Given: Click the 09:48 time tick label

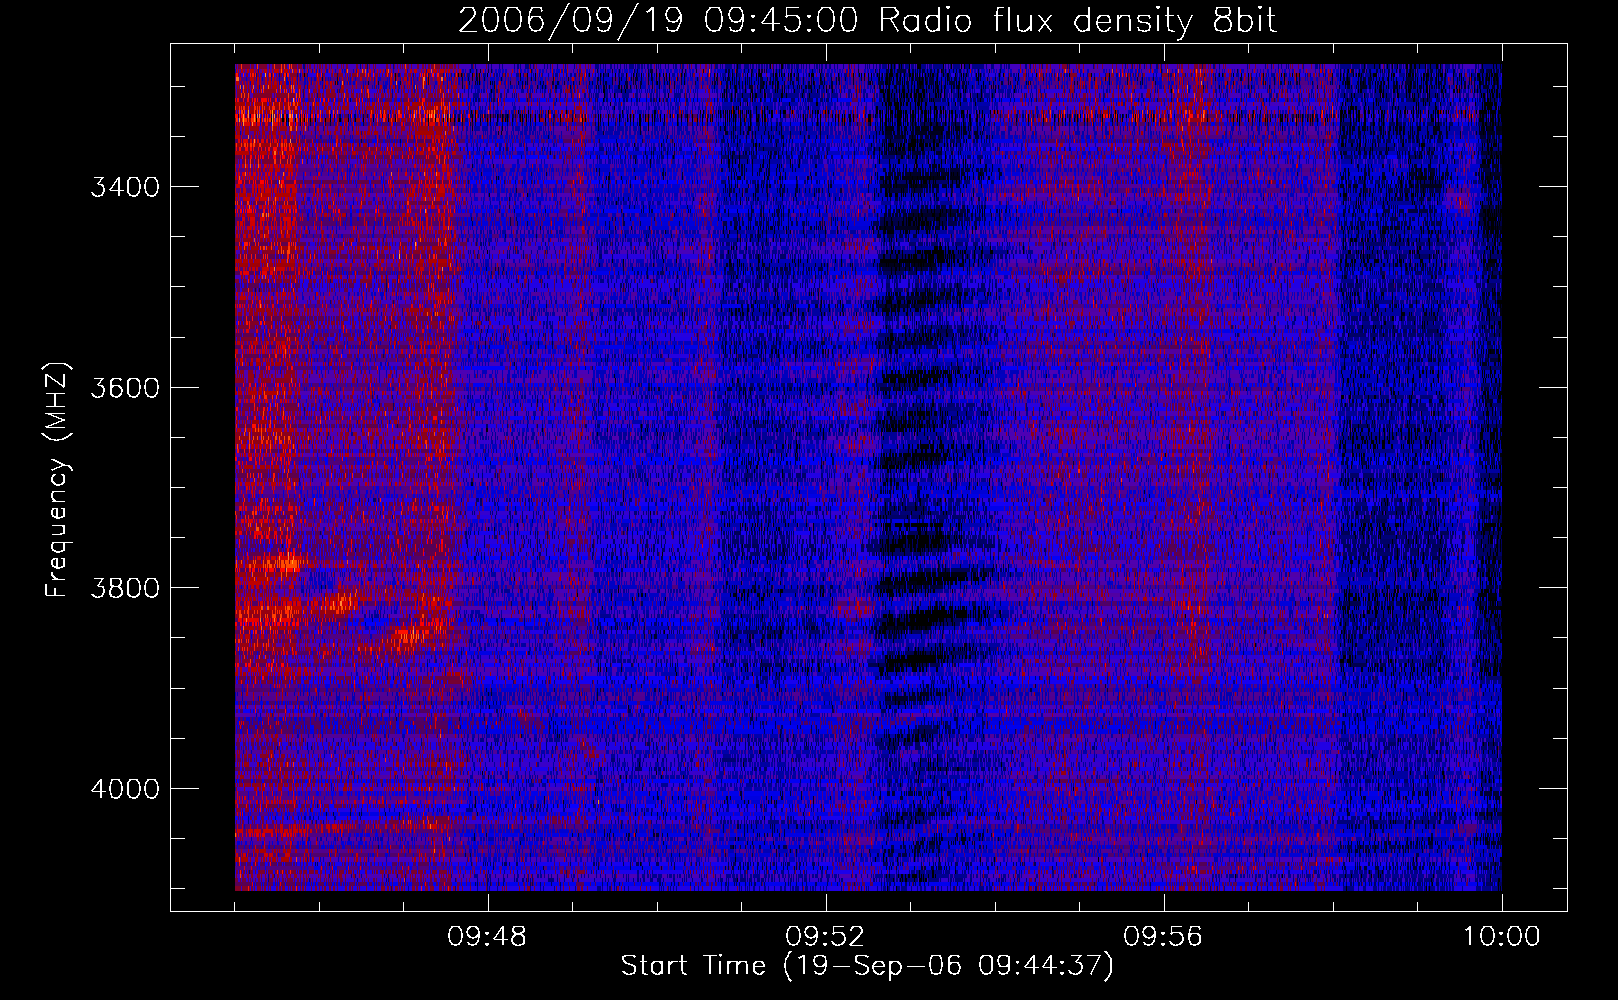Looking at the screenshot, I should tap(487, 937).
